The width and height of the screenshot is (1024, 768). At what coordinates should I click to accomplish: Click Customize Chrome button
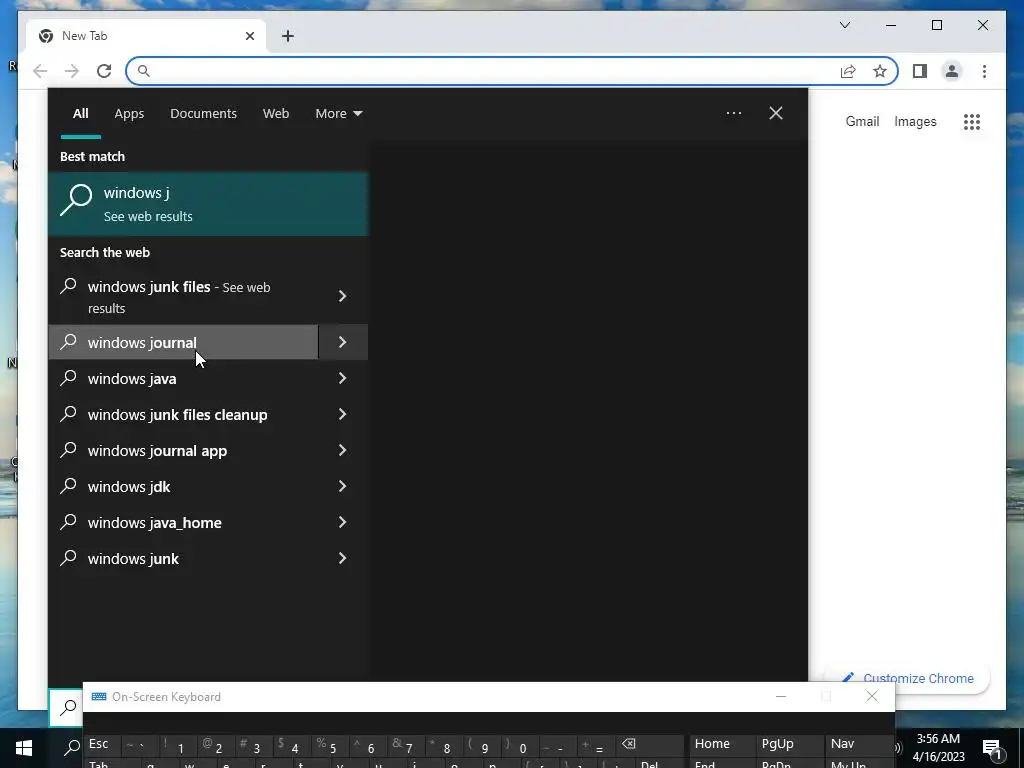[908, 679]
